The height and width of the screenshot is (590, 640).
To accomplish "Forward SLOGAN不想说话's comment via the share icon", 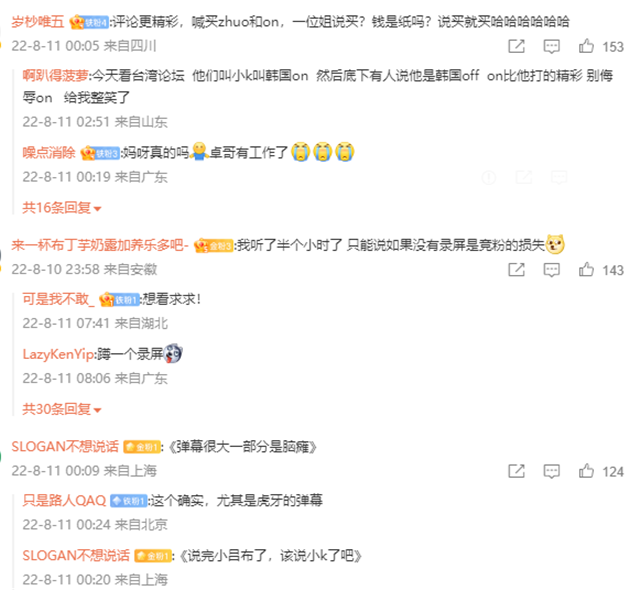I will point(516,471).
